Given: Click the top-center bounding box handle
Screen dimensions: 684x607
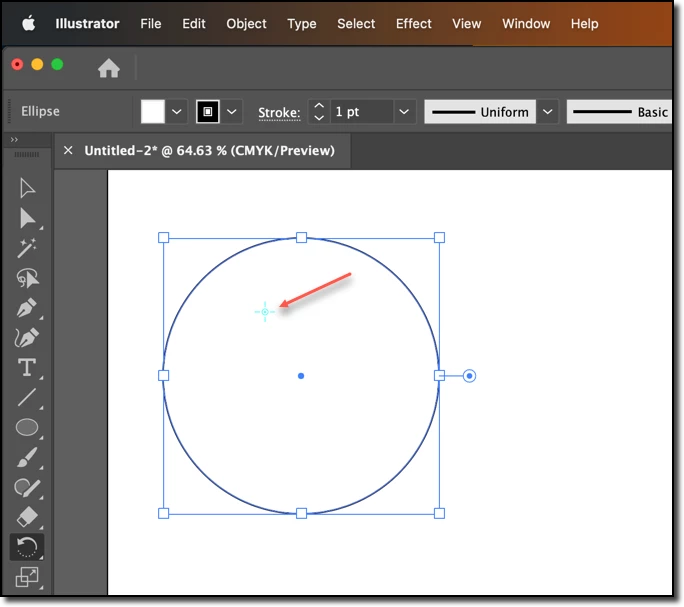Looking at the screenshot, I should click(x=301, y=237).
